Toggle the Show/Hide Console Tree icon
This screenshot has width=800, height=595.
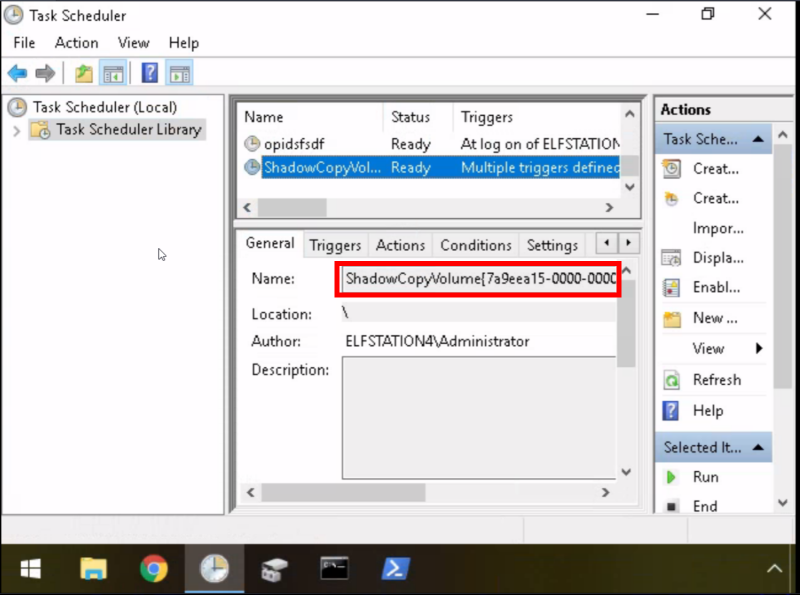coord(113,73)
